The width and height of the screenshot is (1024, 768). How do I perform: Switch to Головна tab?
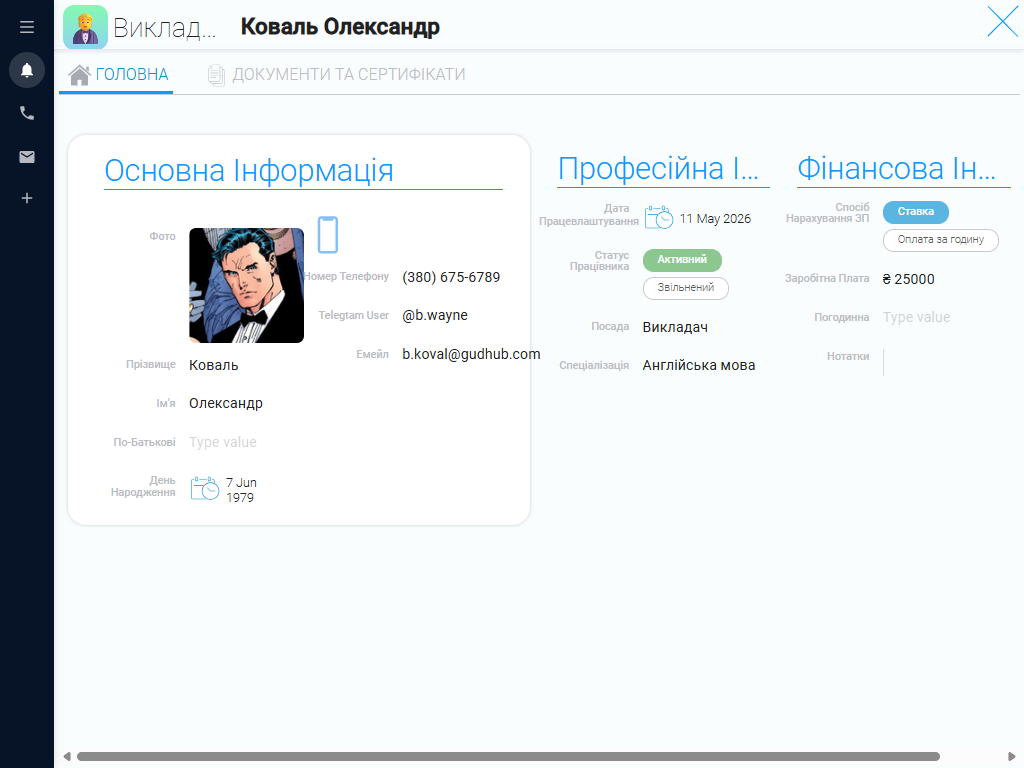(116, 74)
